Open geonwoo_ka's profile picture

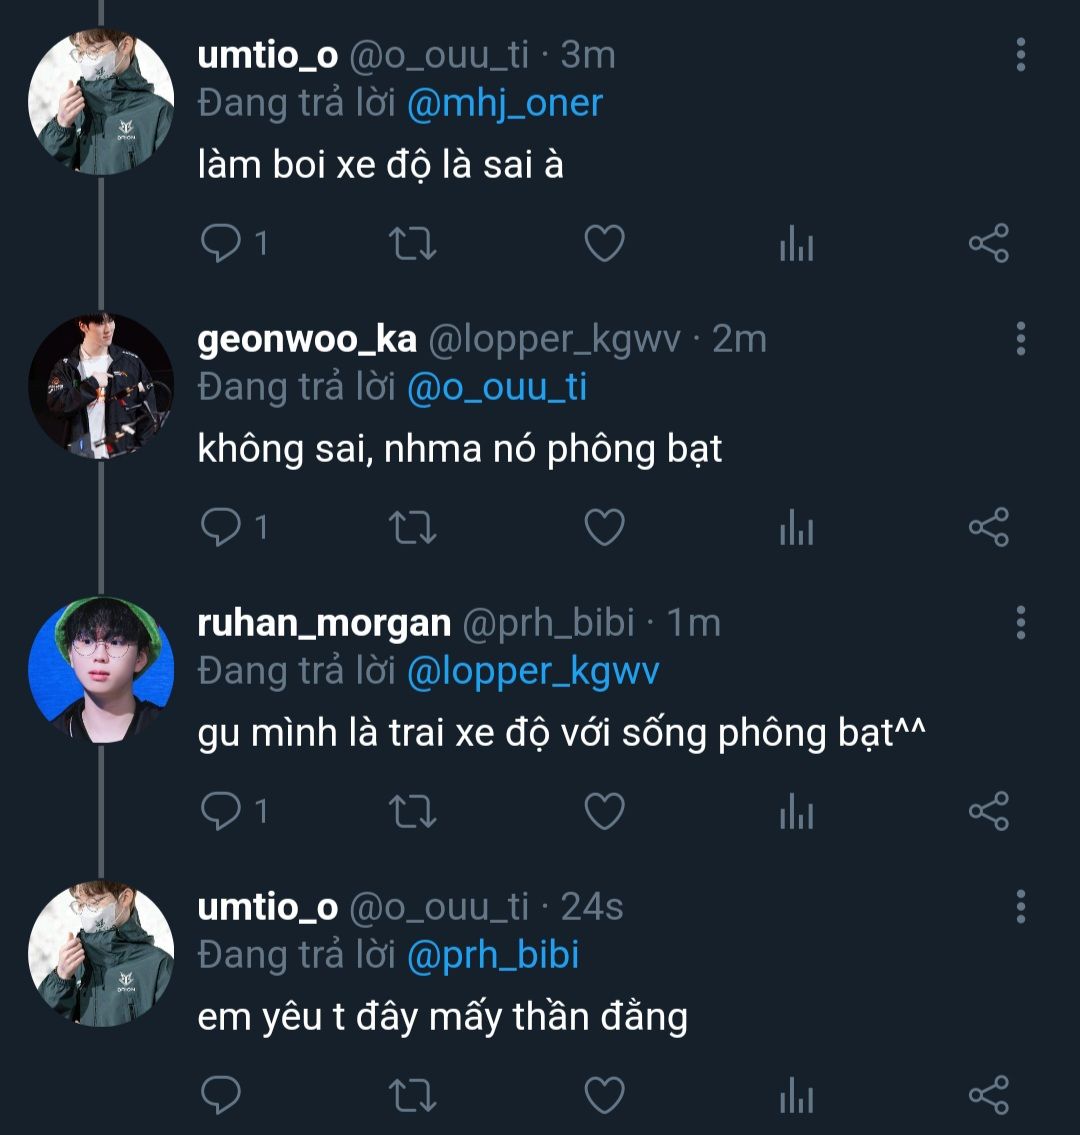100,386
